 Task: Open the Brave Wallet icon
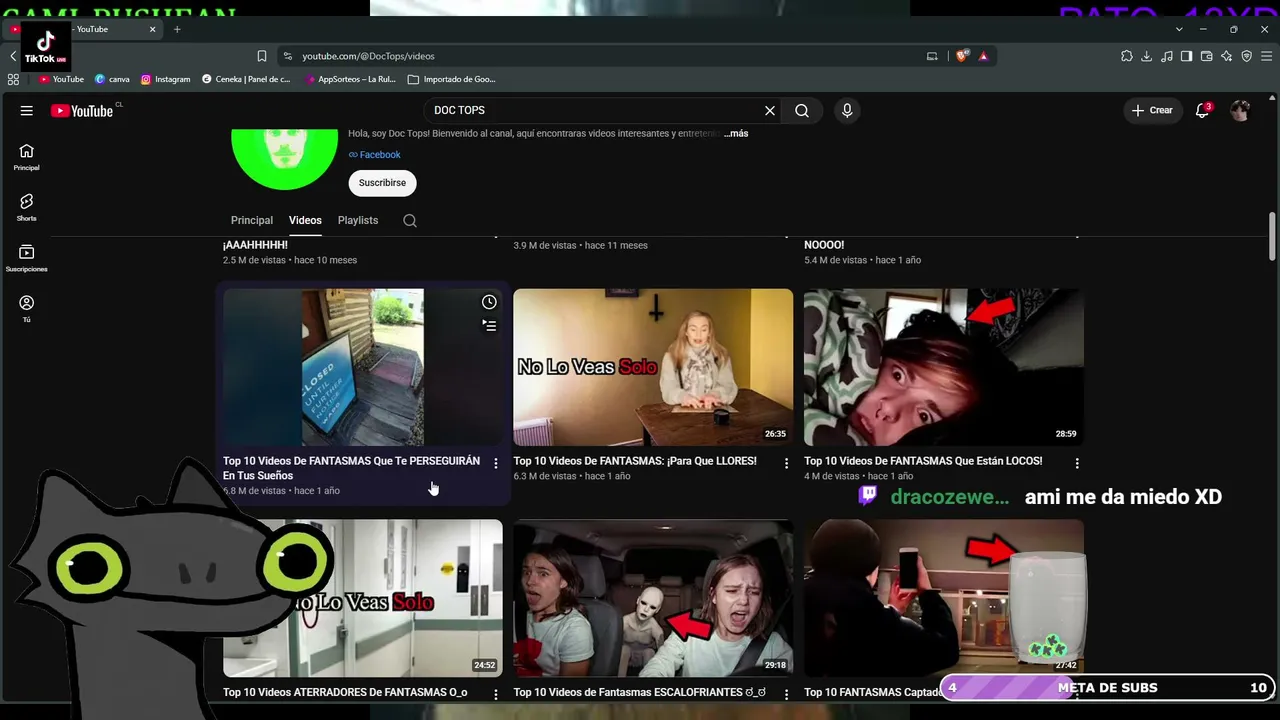point(1207,56)
